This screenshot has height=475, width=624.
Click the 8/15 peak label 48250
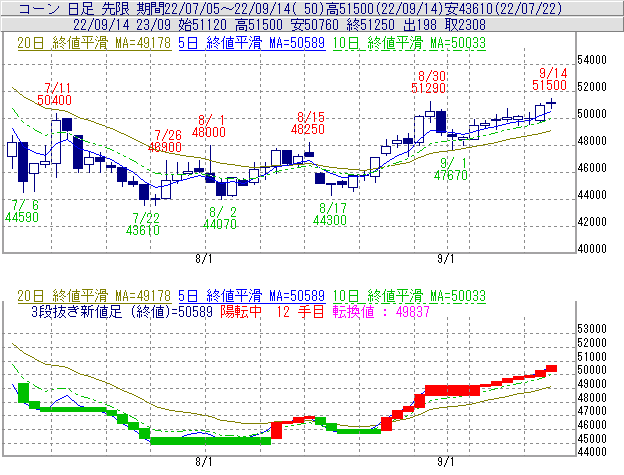point(307,129)
